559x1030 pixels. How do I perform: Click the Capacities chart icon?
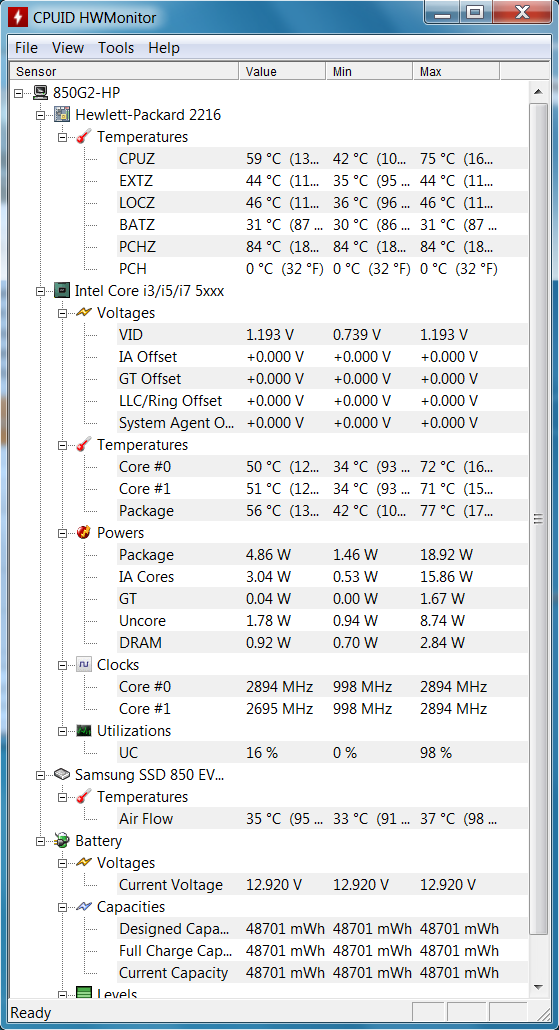(x=83, y=907)
